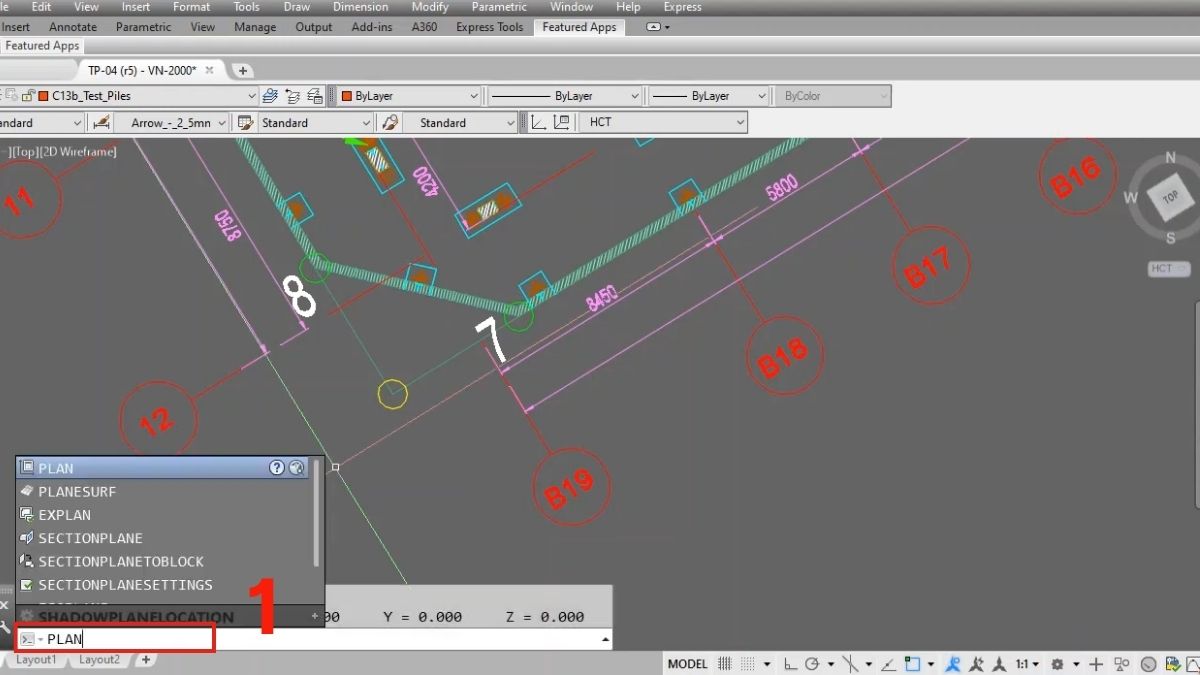The width and height of the screenshot is (1200, 675).
Task: Click the Workspace Switching gear icon
Action: [x=1057, y=664]
